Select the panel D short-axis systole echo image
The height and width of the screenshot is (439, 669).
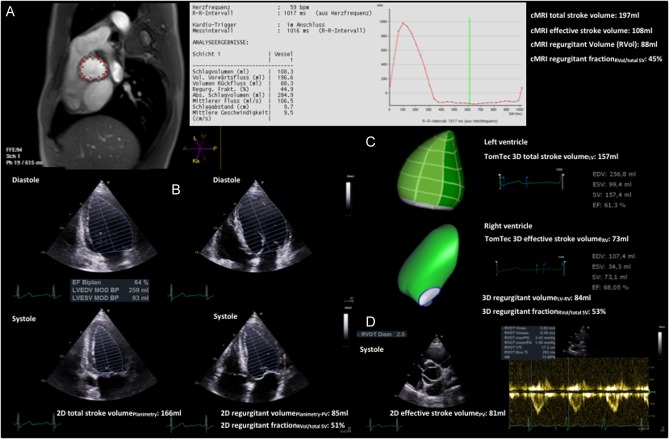click(437, 369)
